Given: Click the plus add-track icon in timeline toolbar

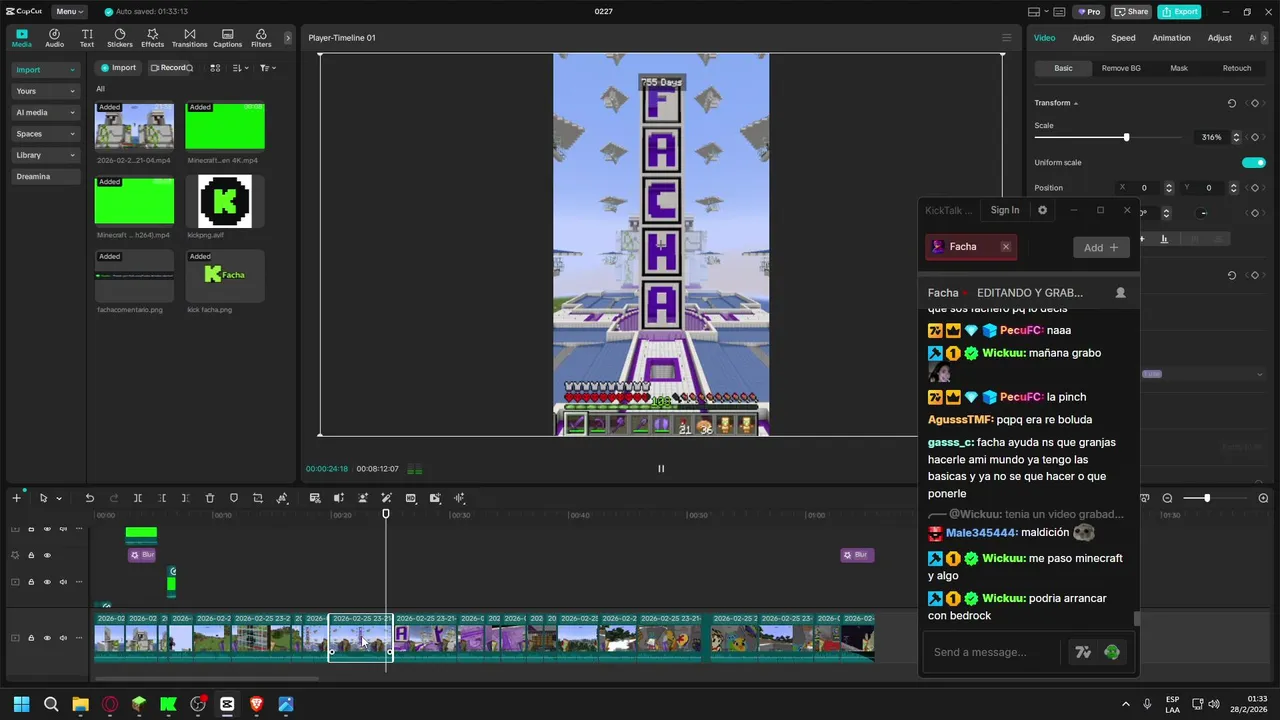Looking at the screenshot, I should pos(16,498).
